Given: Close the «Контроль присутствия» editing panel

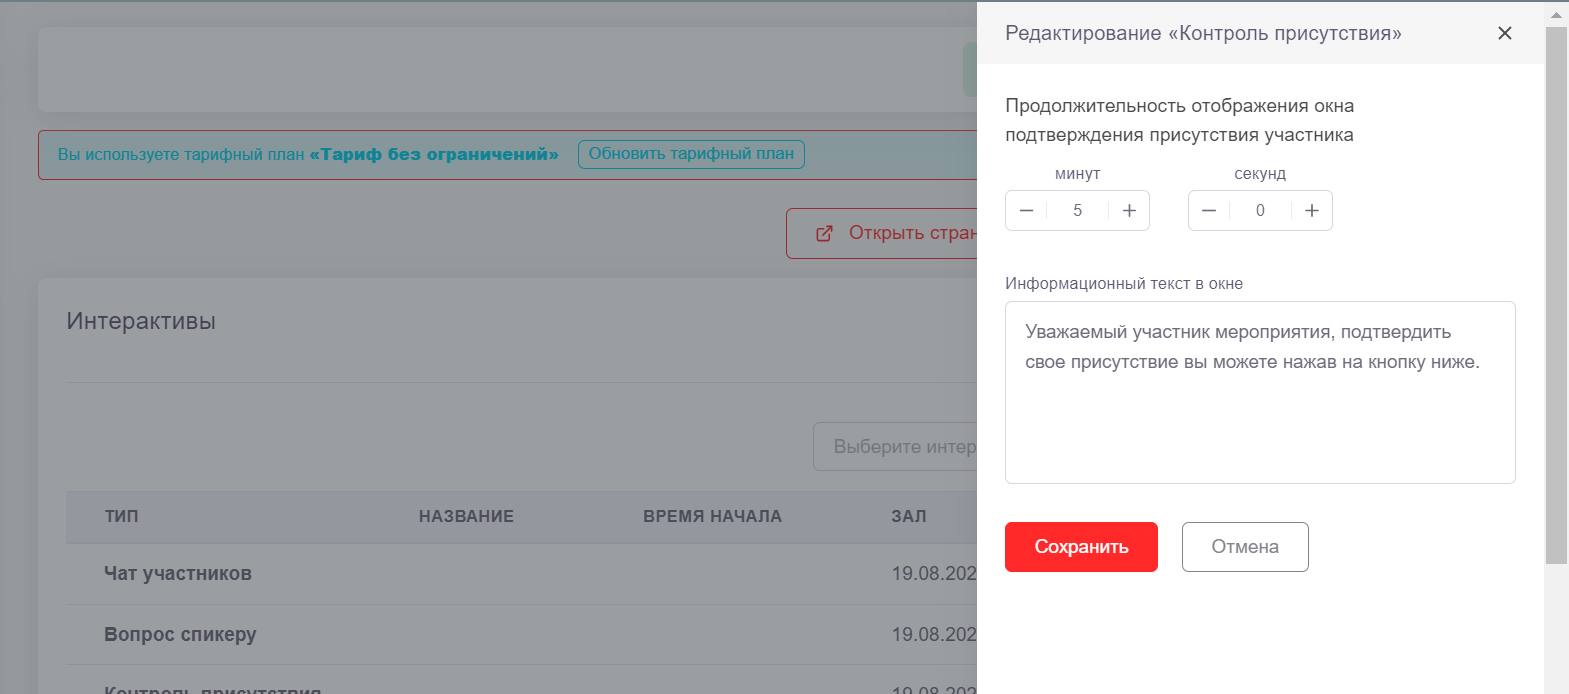Looking at the screenshot, I should tap(1504, 33).
